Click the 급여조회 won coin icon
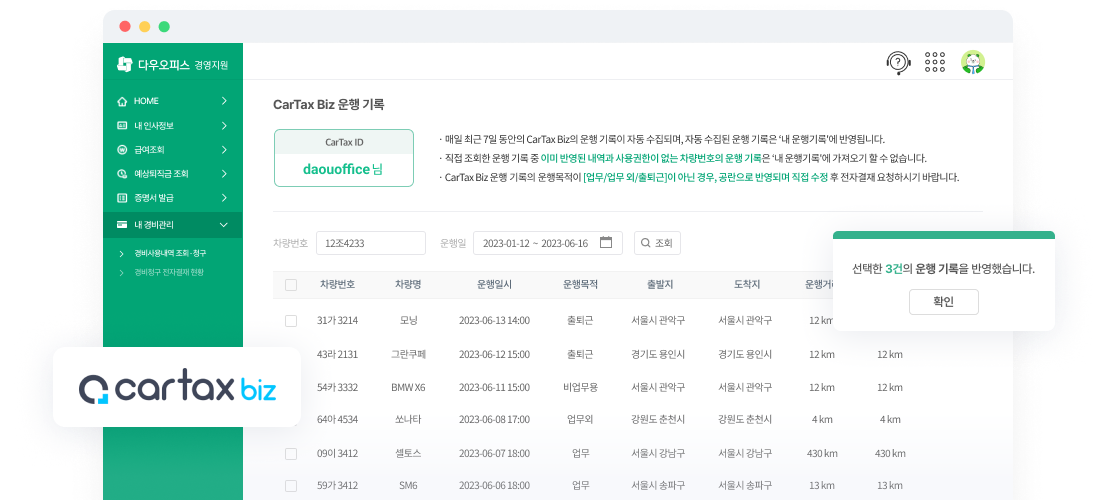1100x500 pixels. tap(122, 149)
